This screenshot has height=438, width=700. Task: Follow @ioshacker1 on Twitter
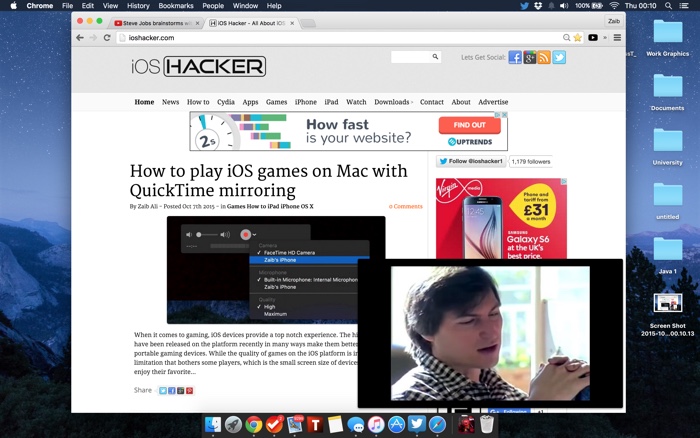[x=471, y=161]
